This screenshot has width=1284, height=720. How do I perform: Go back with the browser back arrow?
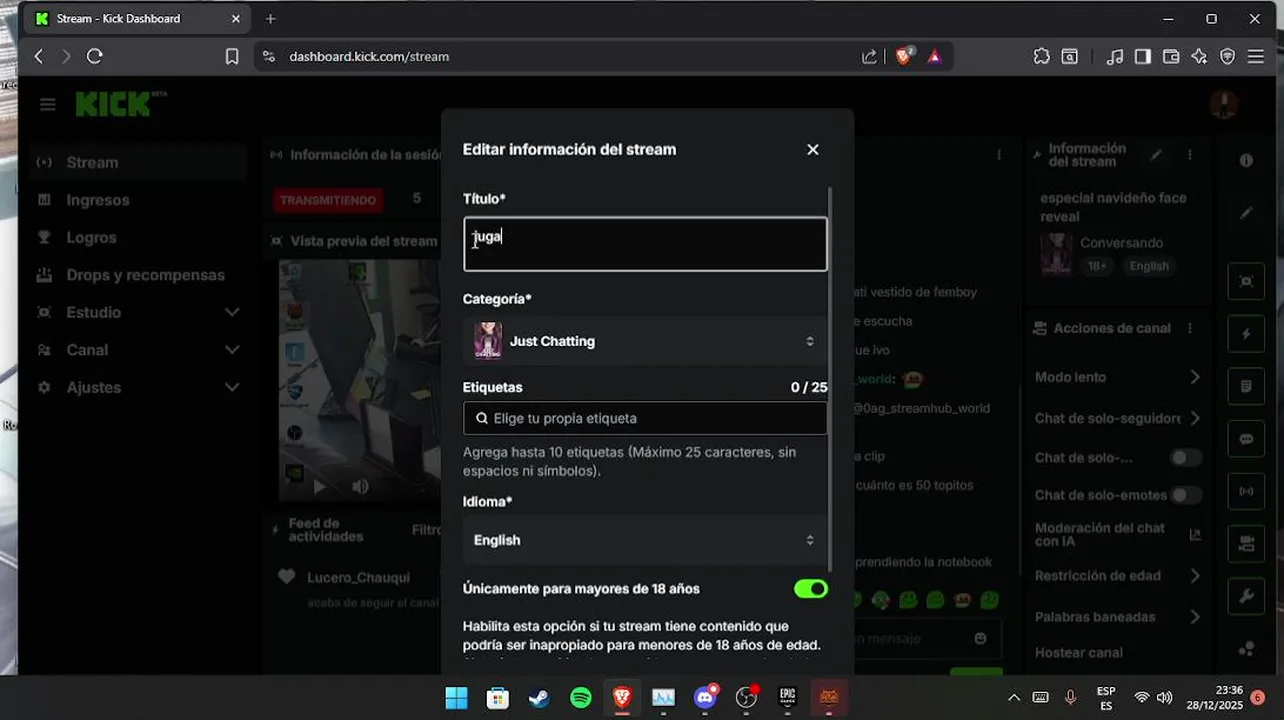39,57
